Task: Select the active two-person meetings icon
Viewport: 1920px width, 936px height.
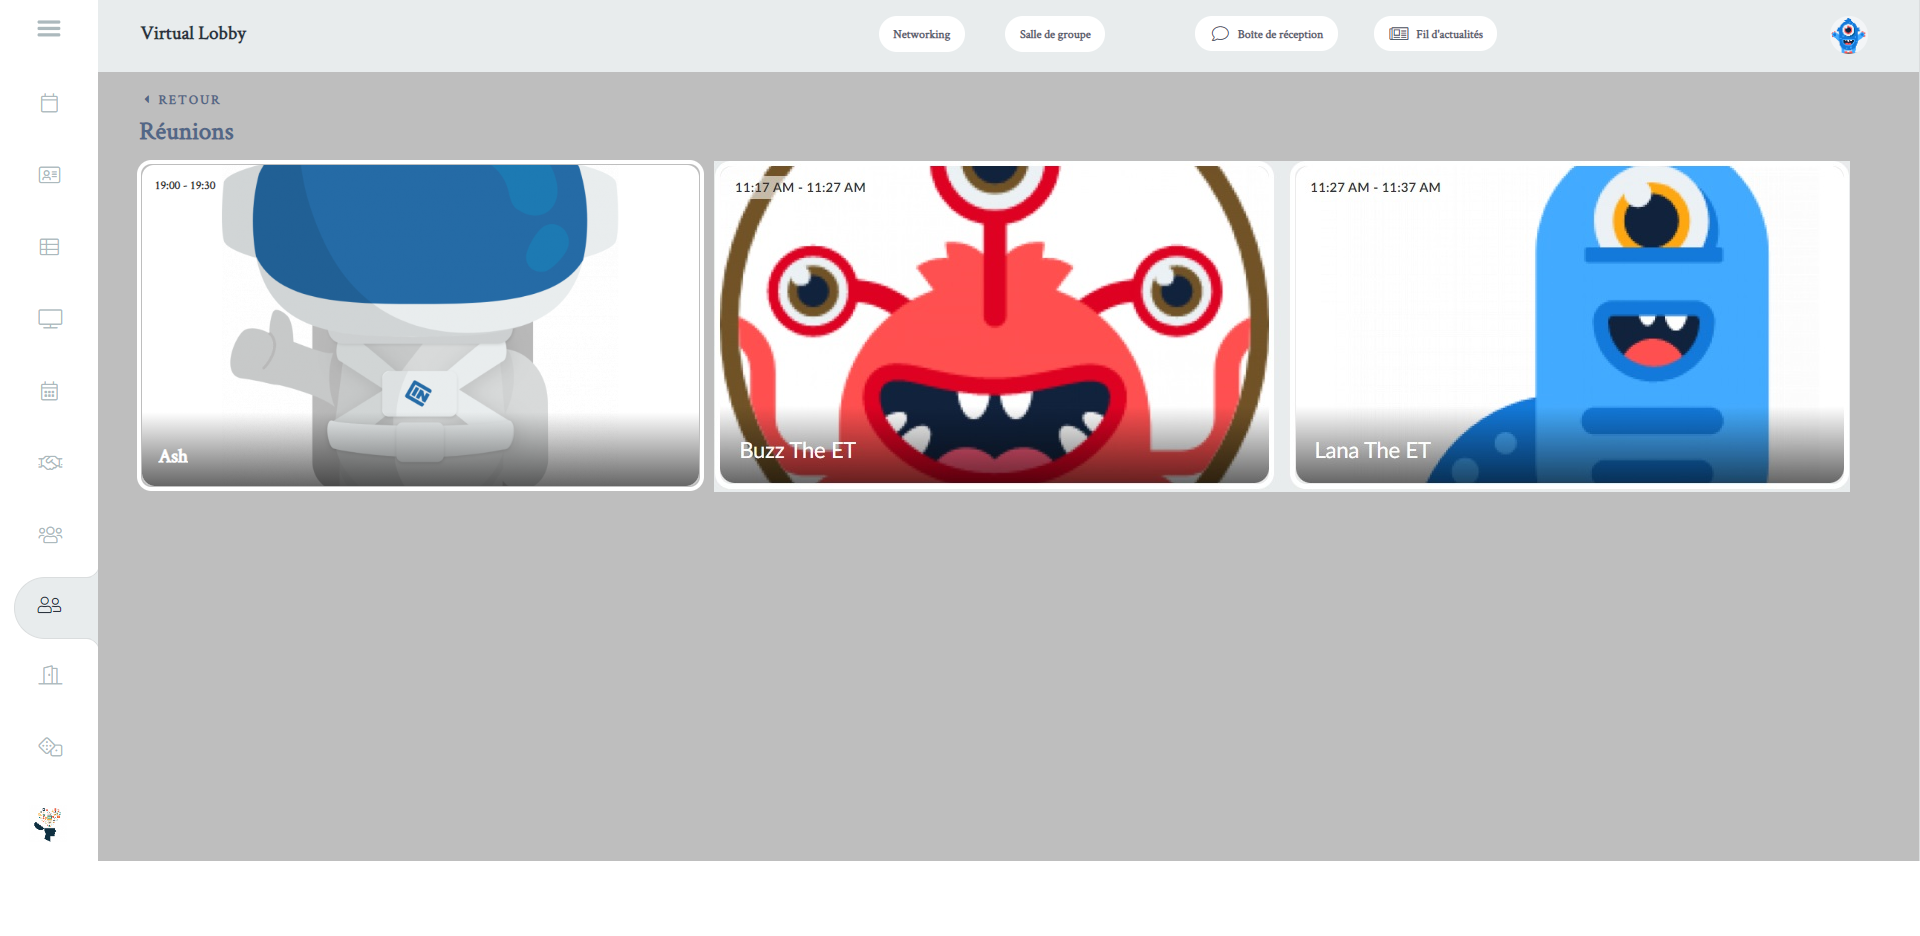Action: 50,605
